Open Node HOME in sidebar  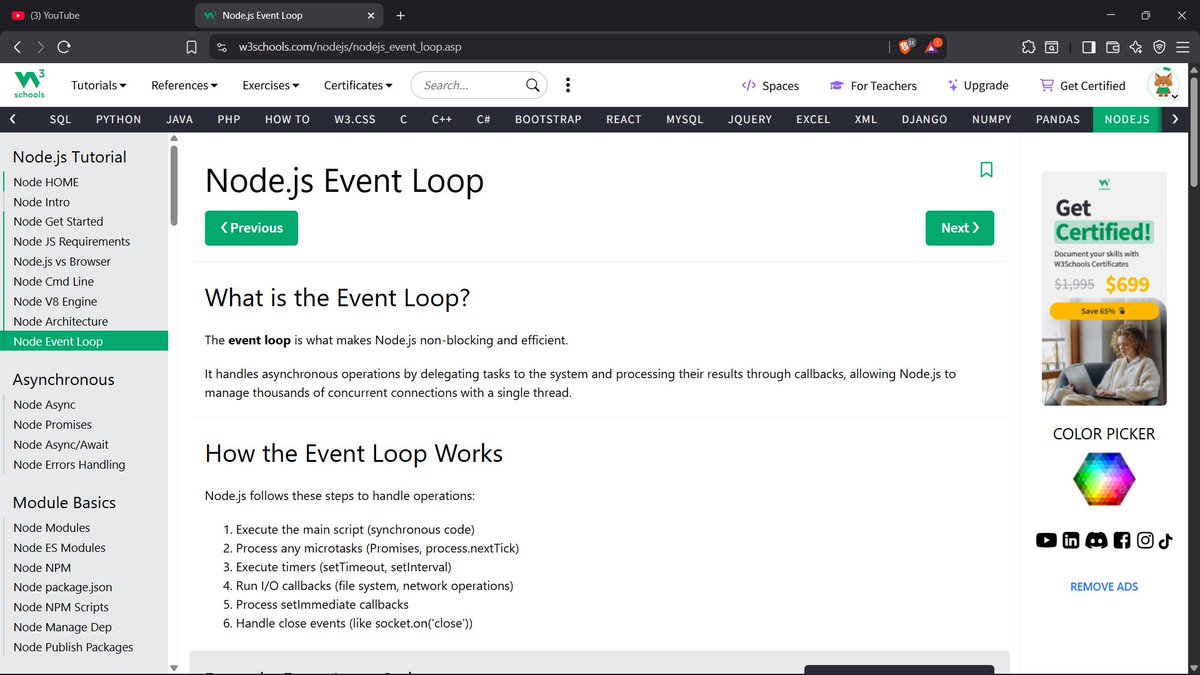coord(46,182)
